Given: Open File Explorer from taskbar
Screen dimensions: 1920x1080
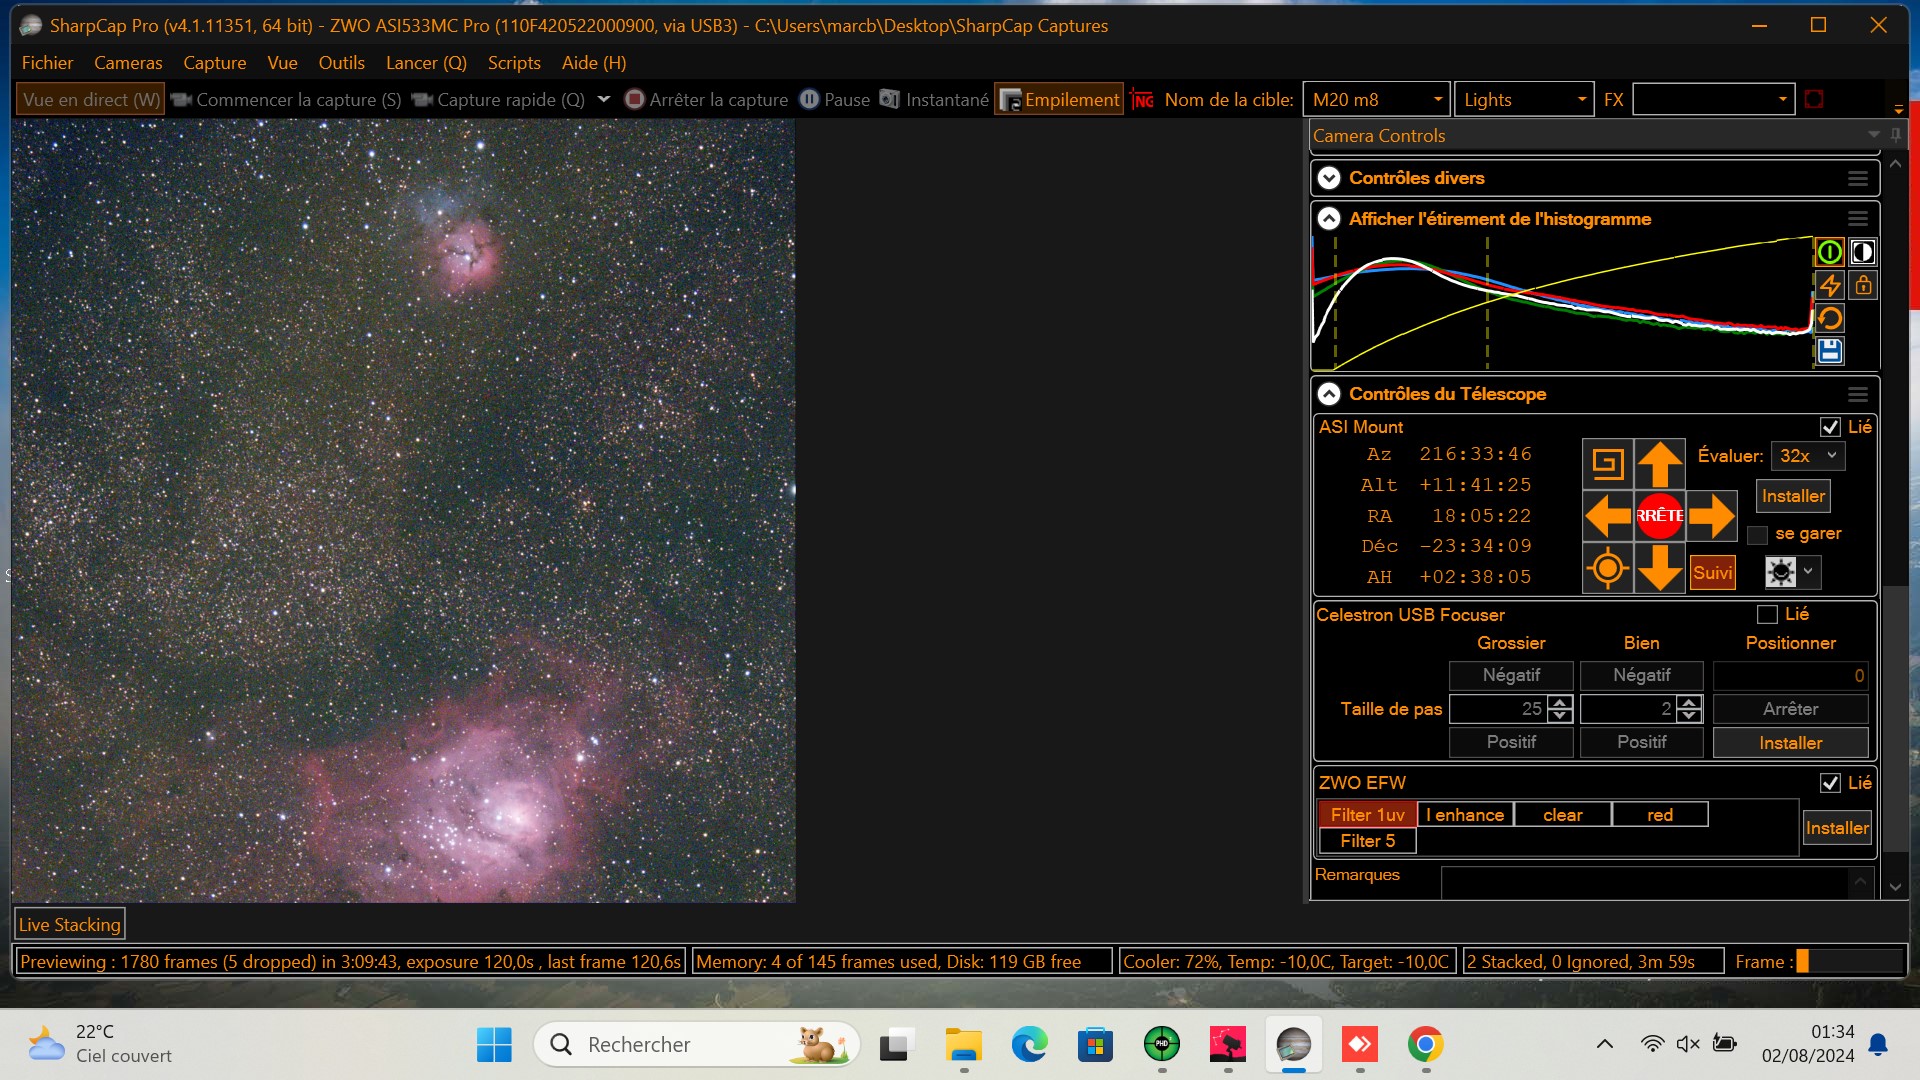Looking at the screenshot, I should click(x=964, y=1045).
